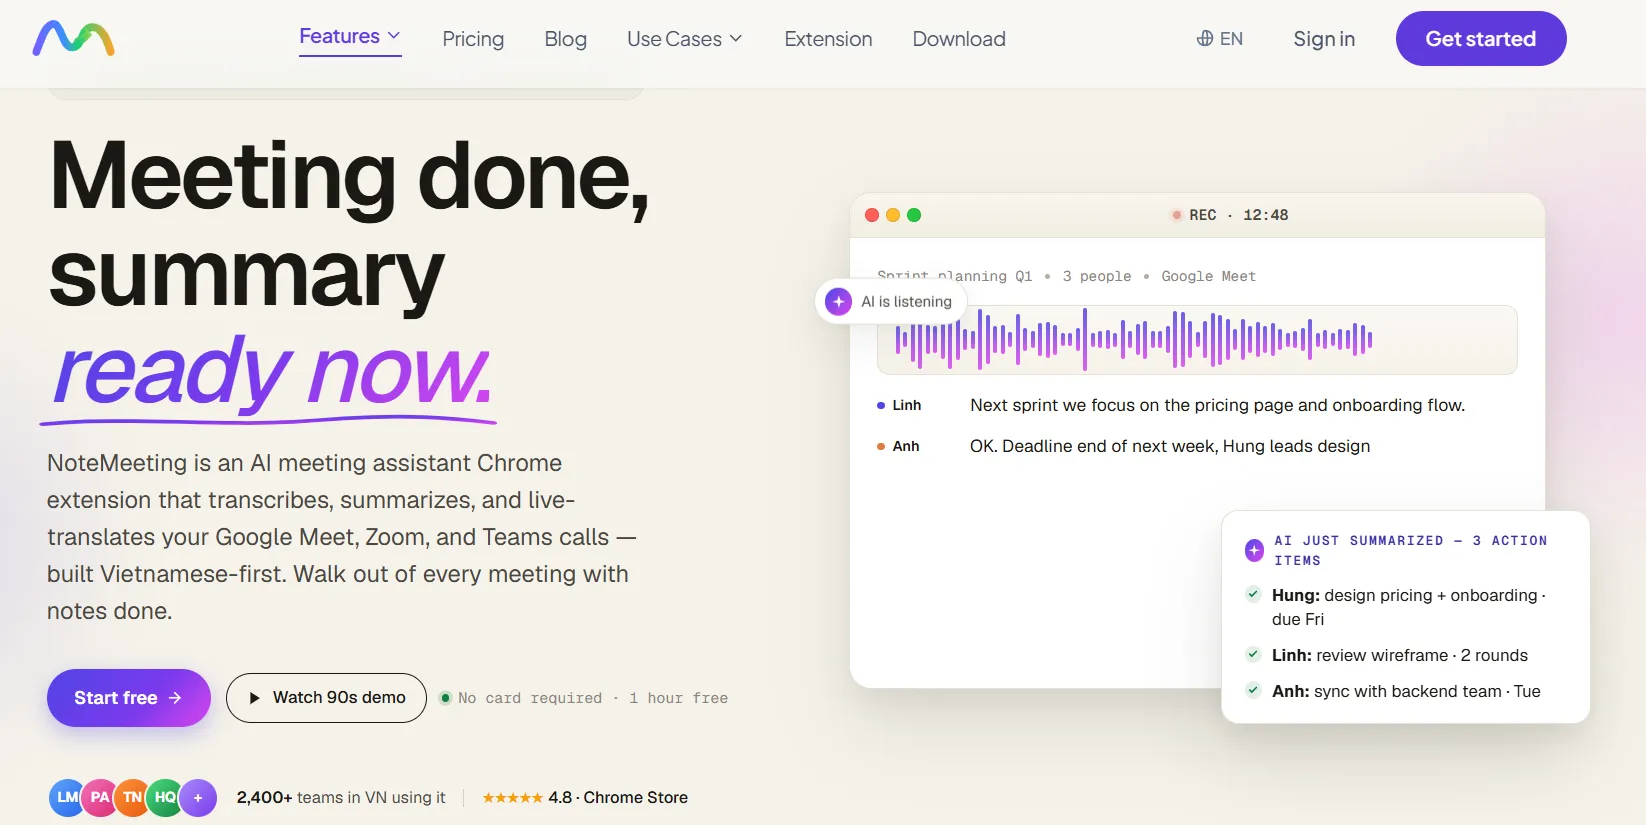Click the Sign in link
Image resolution: width=1646 pixels, height=825 pixels.
[1324, 39]
